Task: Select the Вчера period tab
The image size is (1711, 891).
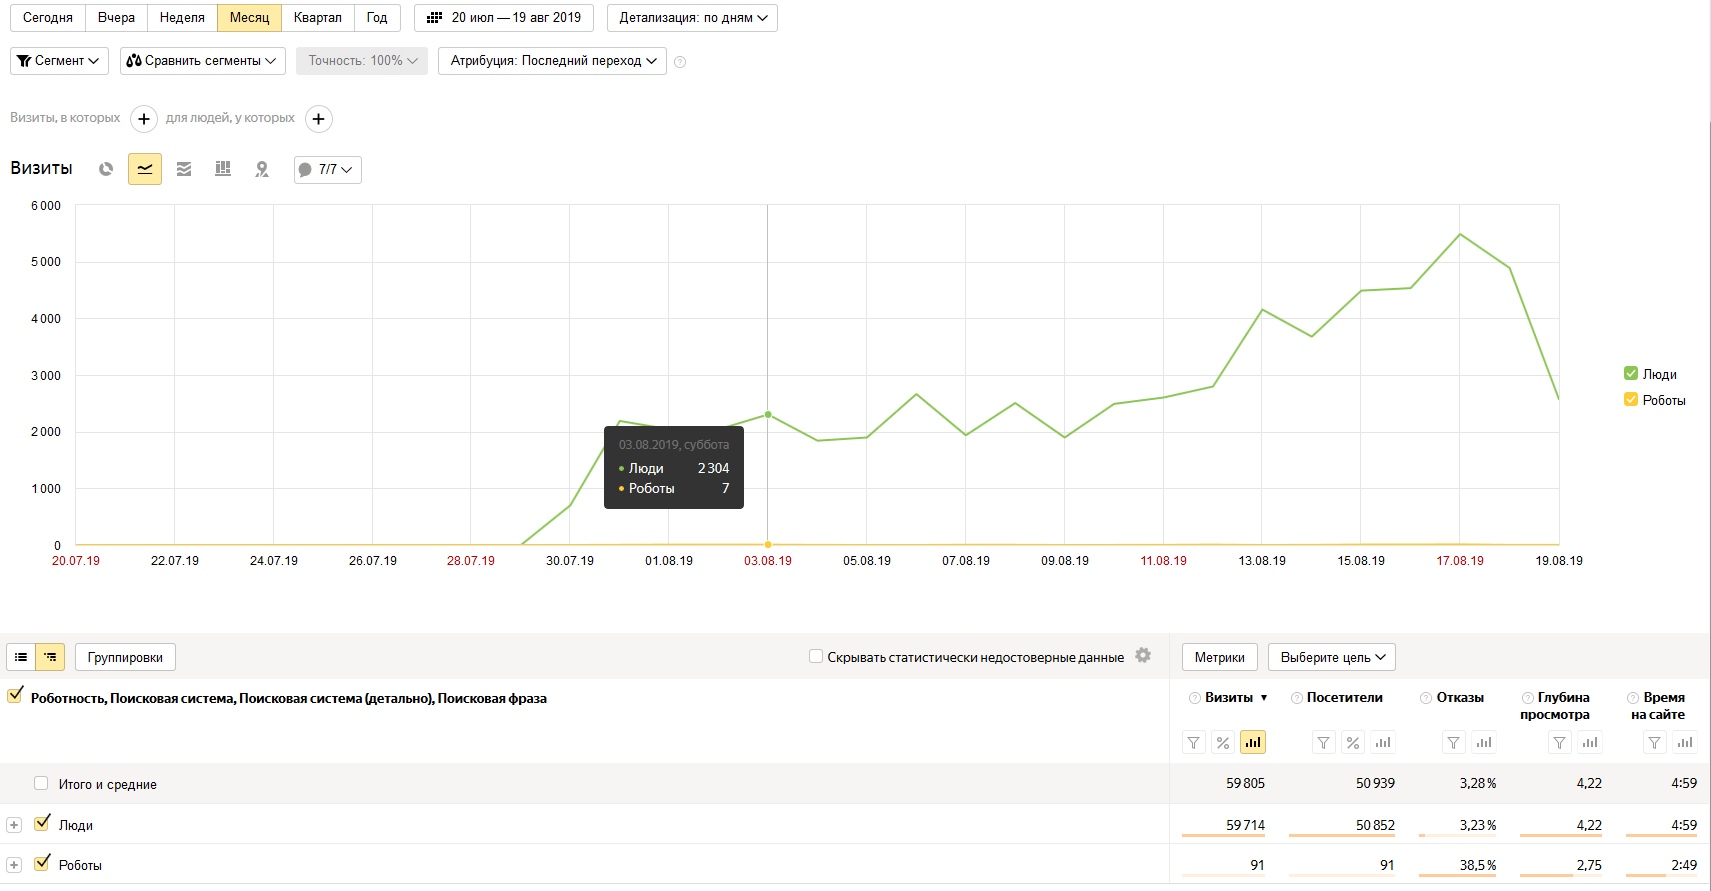Action: (116, 18)
